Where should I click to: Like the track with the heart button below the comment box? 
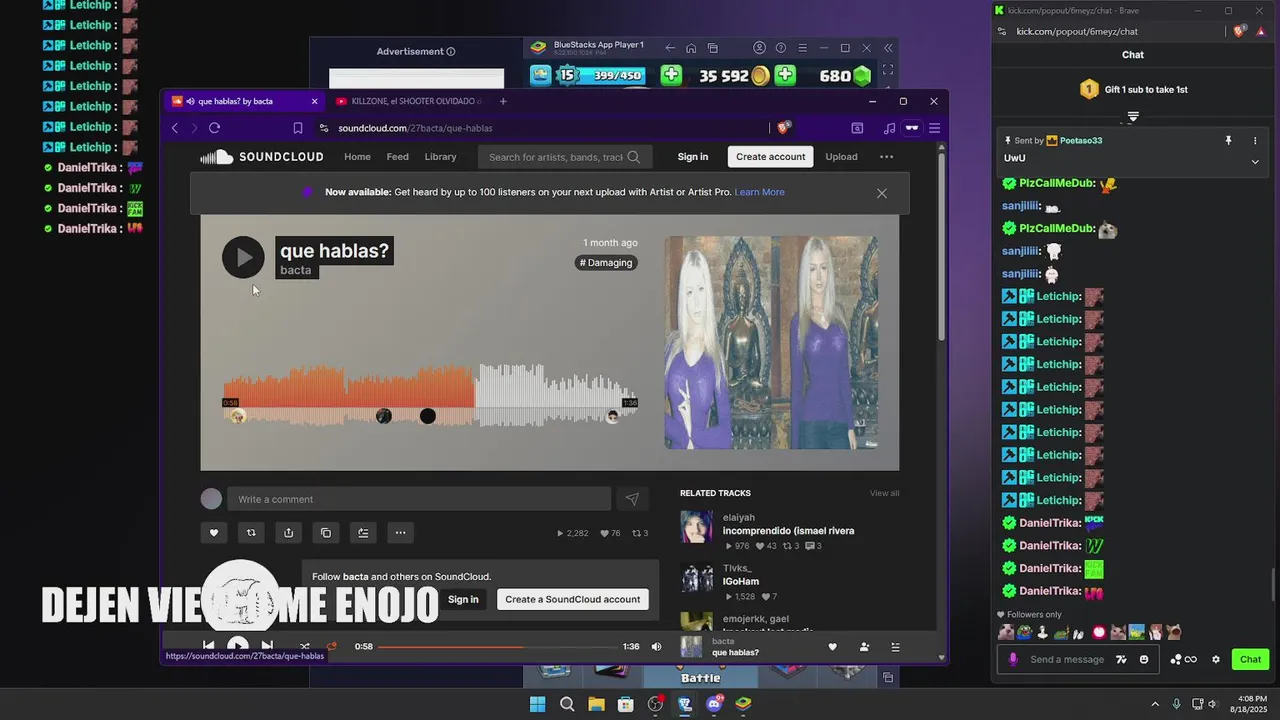pyautogui.click(x=213, y=533)
